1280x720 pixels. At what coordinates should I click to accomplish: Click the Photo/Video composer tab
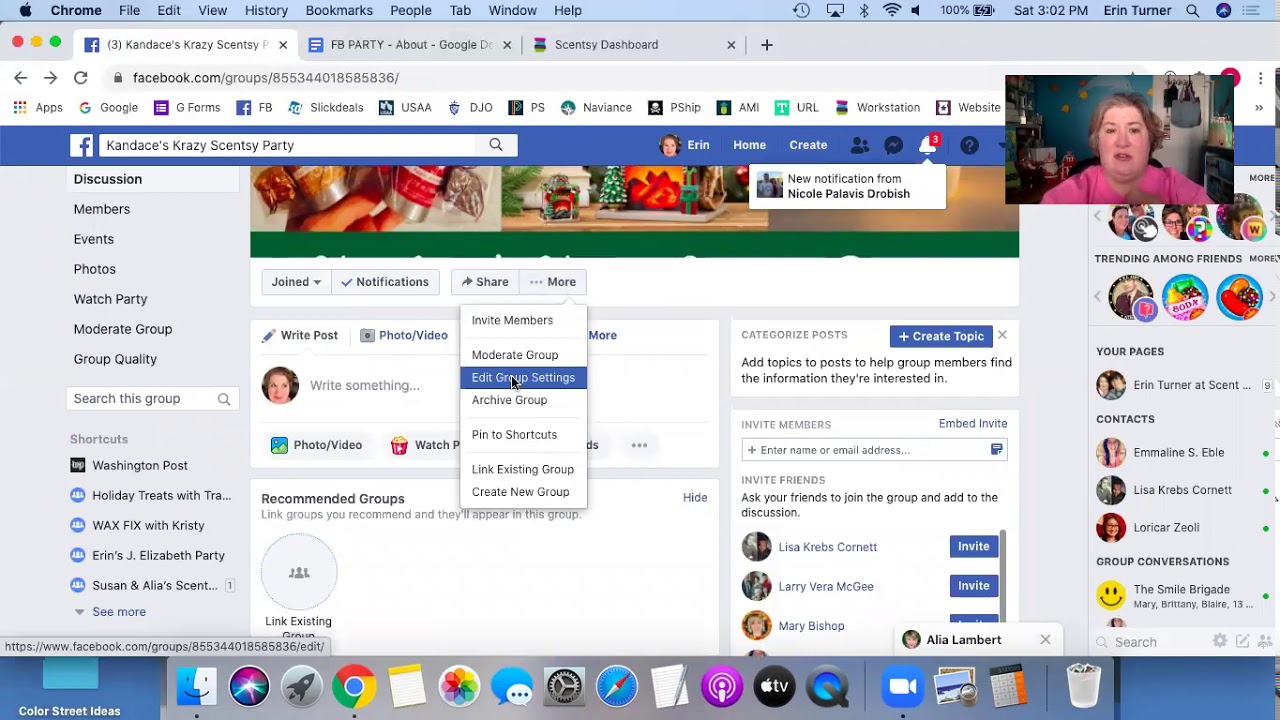(x=404, y=336)
